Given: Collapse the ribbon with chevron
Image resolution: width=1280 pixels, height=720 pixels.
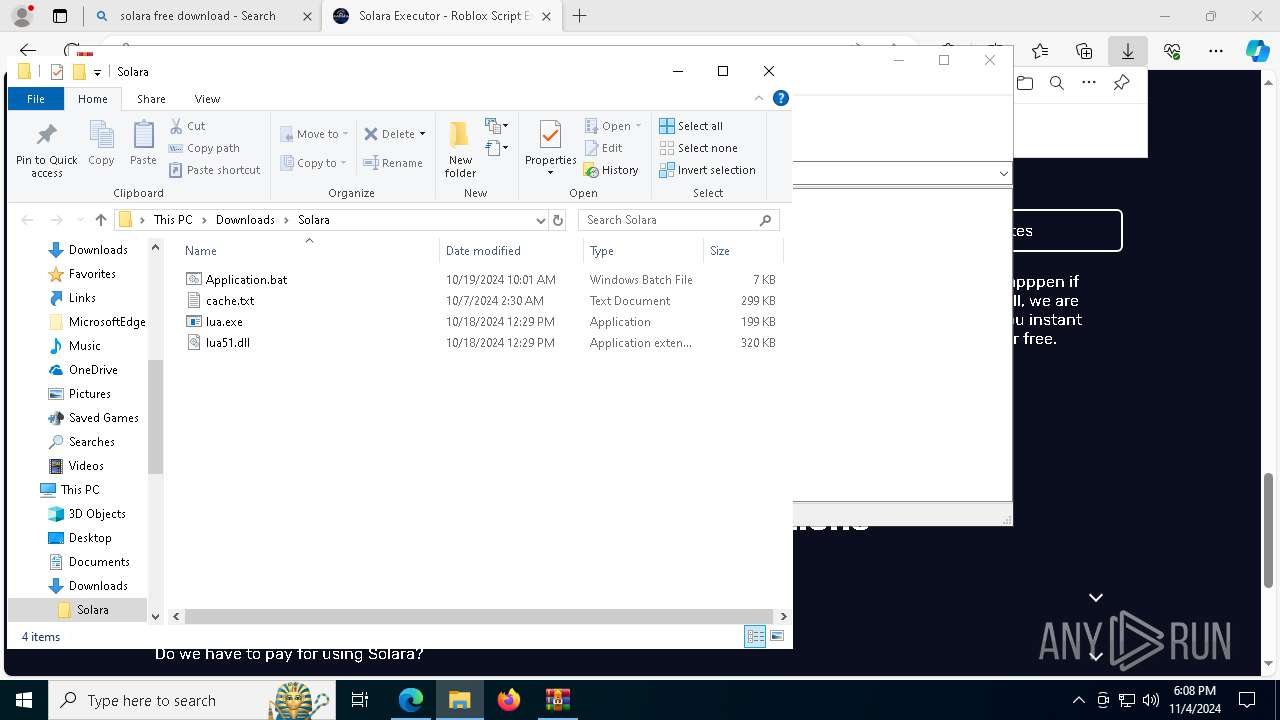Looking at the screenshot, I should (759, 98).
